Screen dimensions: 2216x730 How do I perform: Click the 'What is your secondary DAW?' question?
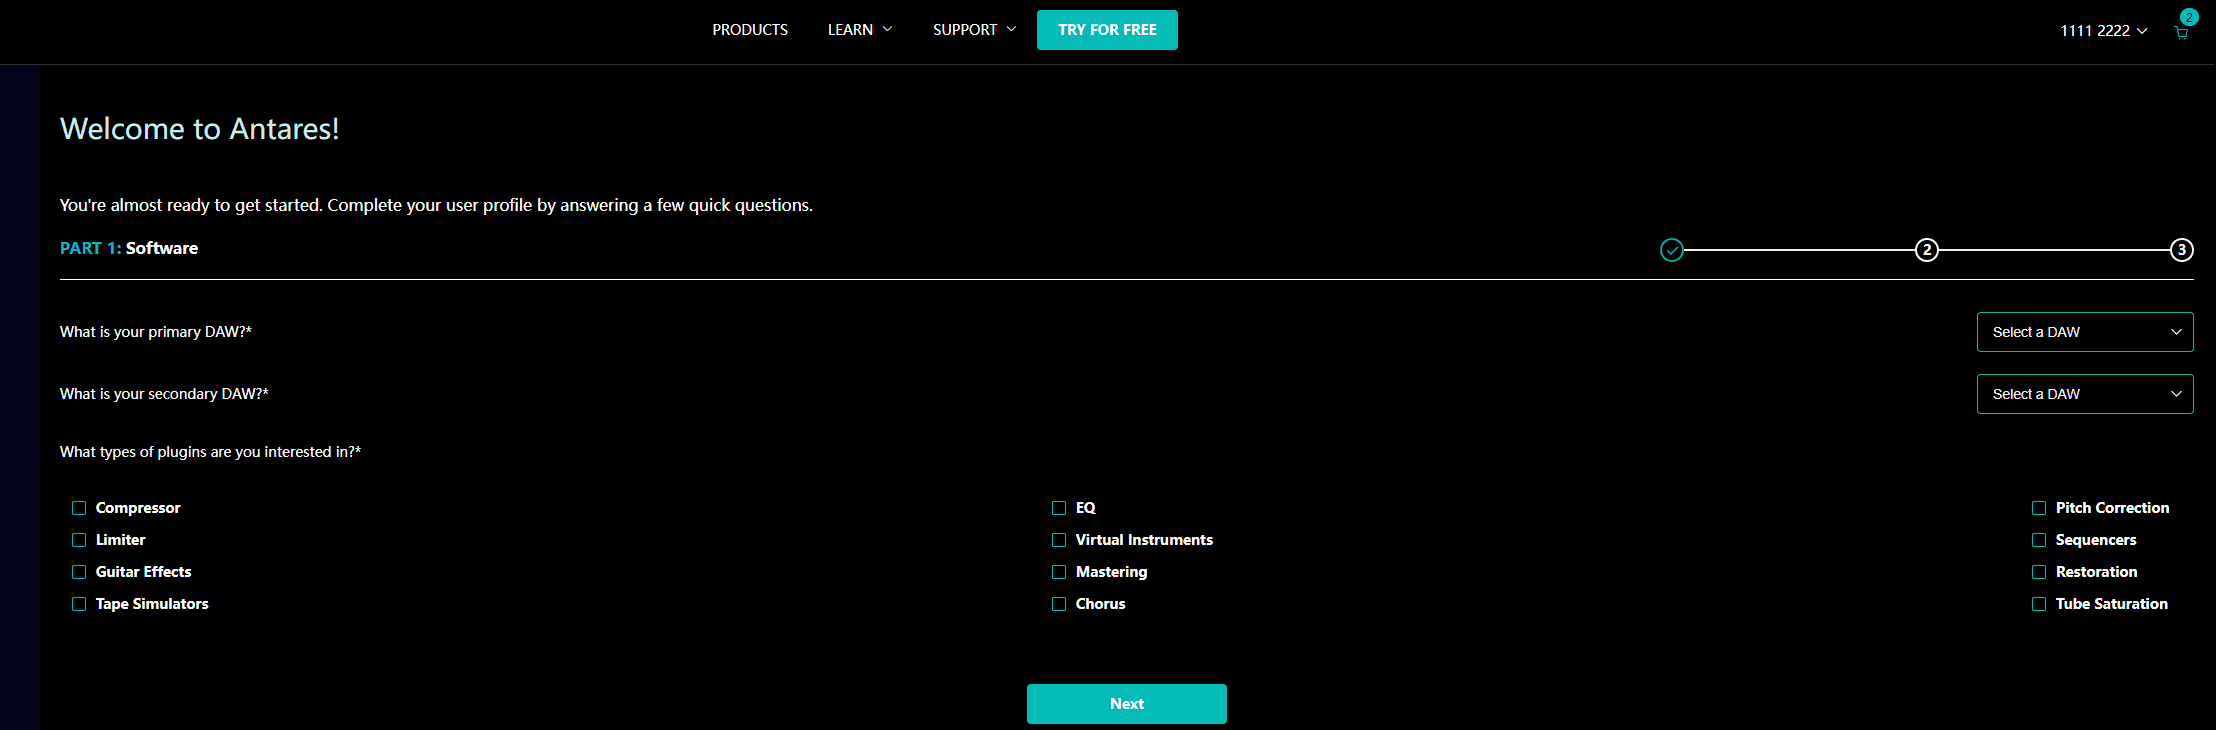click(164, 394)
